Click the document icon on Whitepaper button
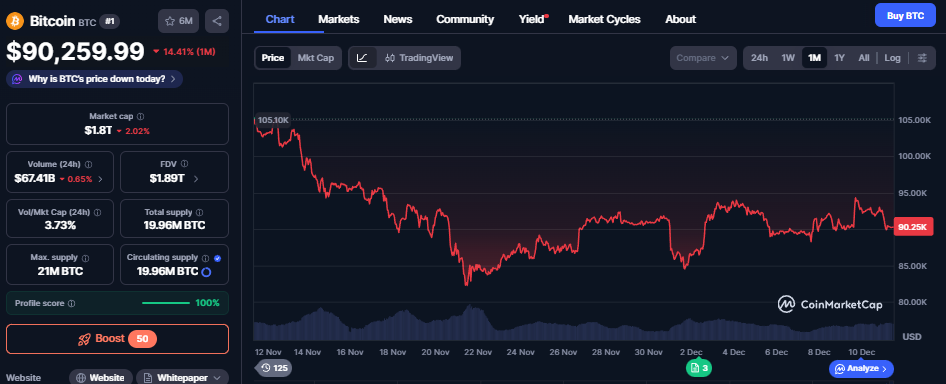Viewport: 946px width, 384px height. click(x=148, y=378)
